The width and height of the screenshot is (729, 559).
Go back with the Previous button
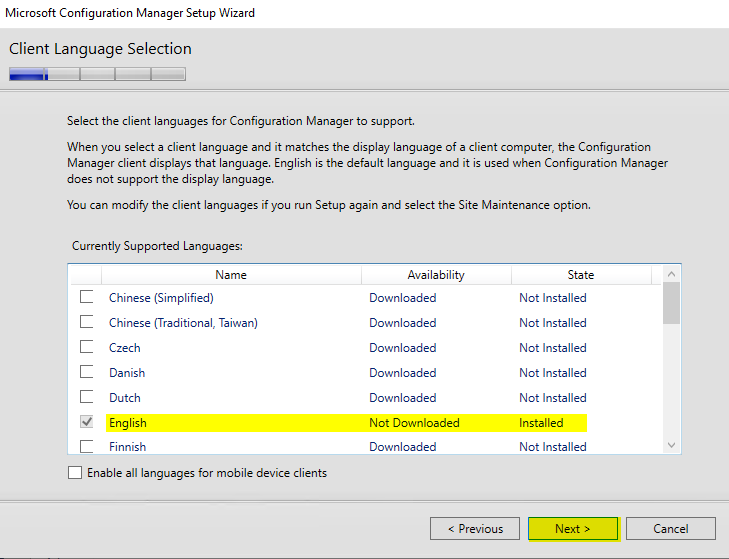tap(474, 529)
